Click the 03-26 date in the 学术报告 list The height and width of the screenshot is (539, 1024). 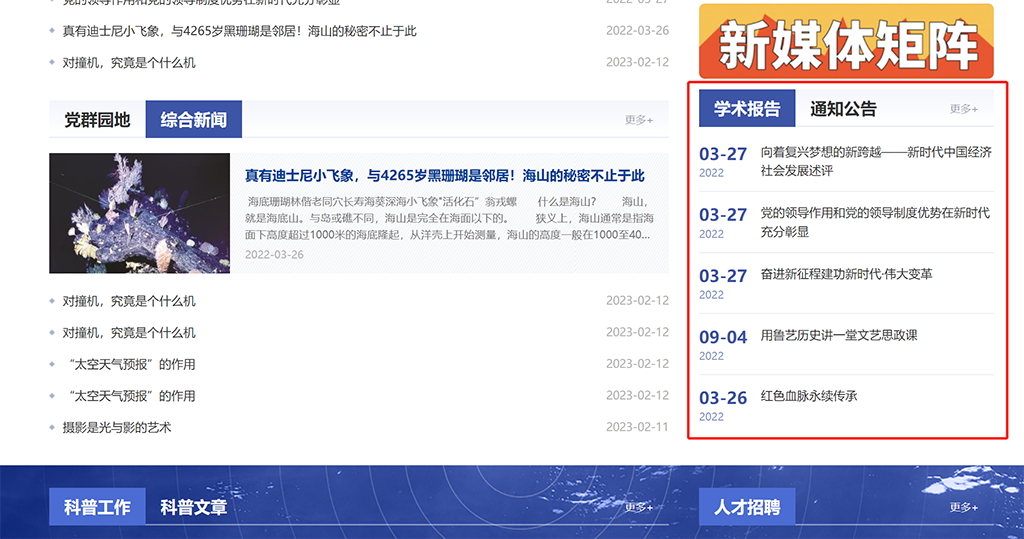pos(723,398)
